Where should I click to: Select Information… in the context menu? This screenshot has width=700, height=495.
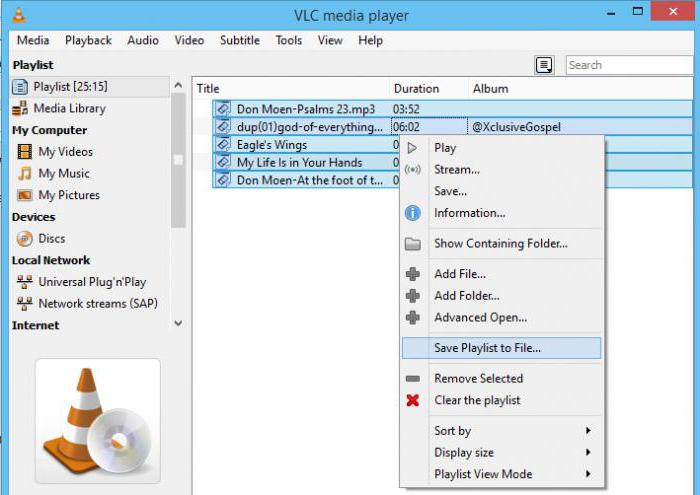[501, 213]
